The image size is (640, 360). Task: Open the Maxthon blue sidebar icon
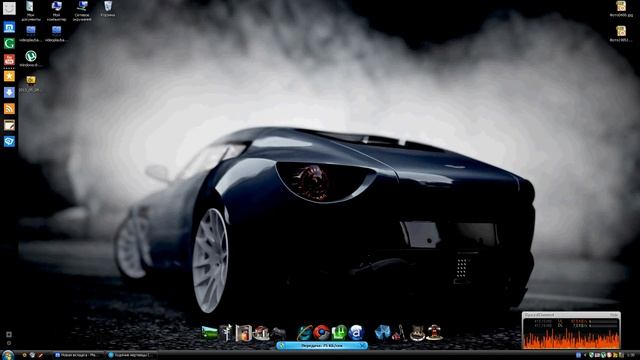pos(9,27)
